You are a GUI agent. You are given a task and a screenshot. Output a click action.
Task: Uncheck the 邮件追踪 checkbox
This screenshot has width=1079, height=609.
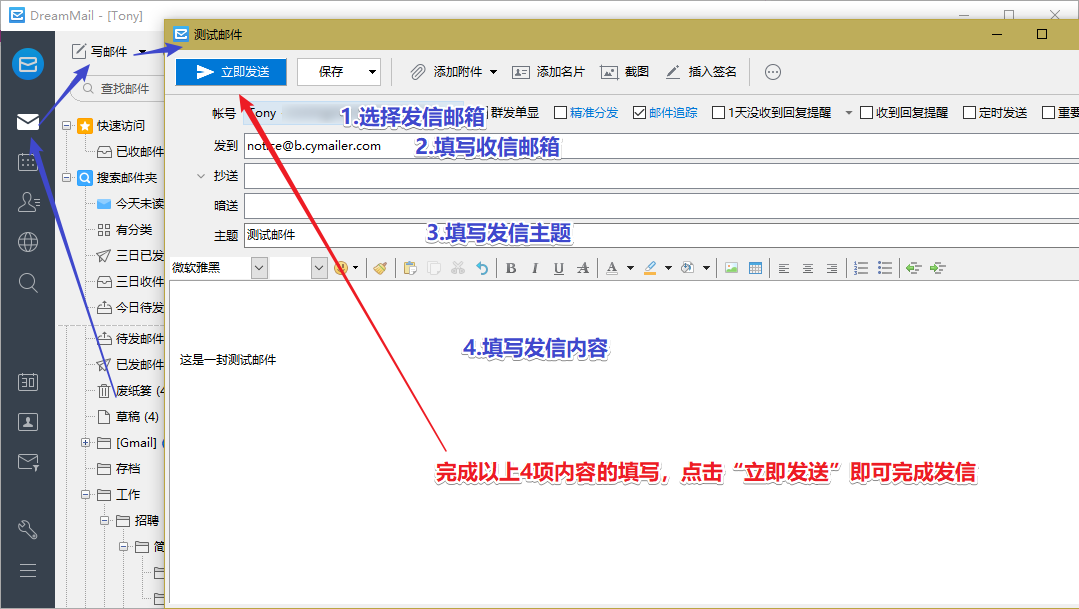pyautogui.click(x=639, y=112)
